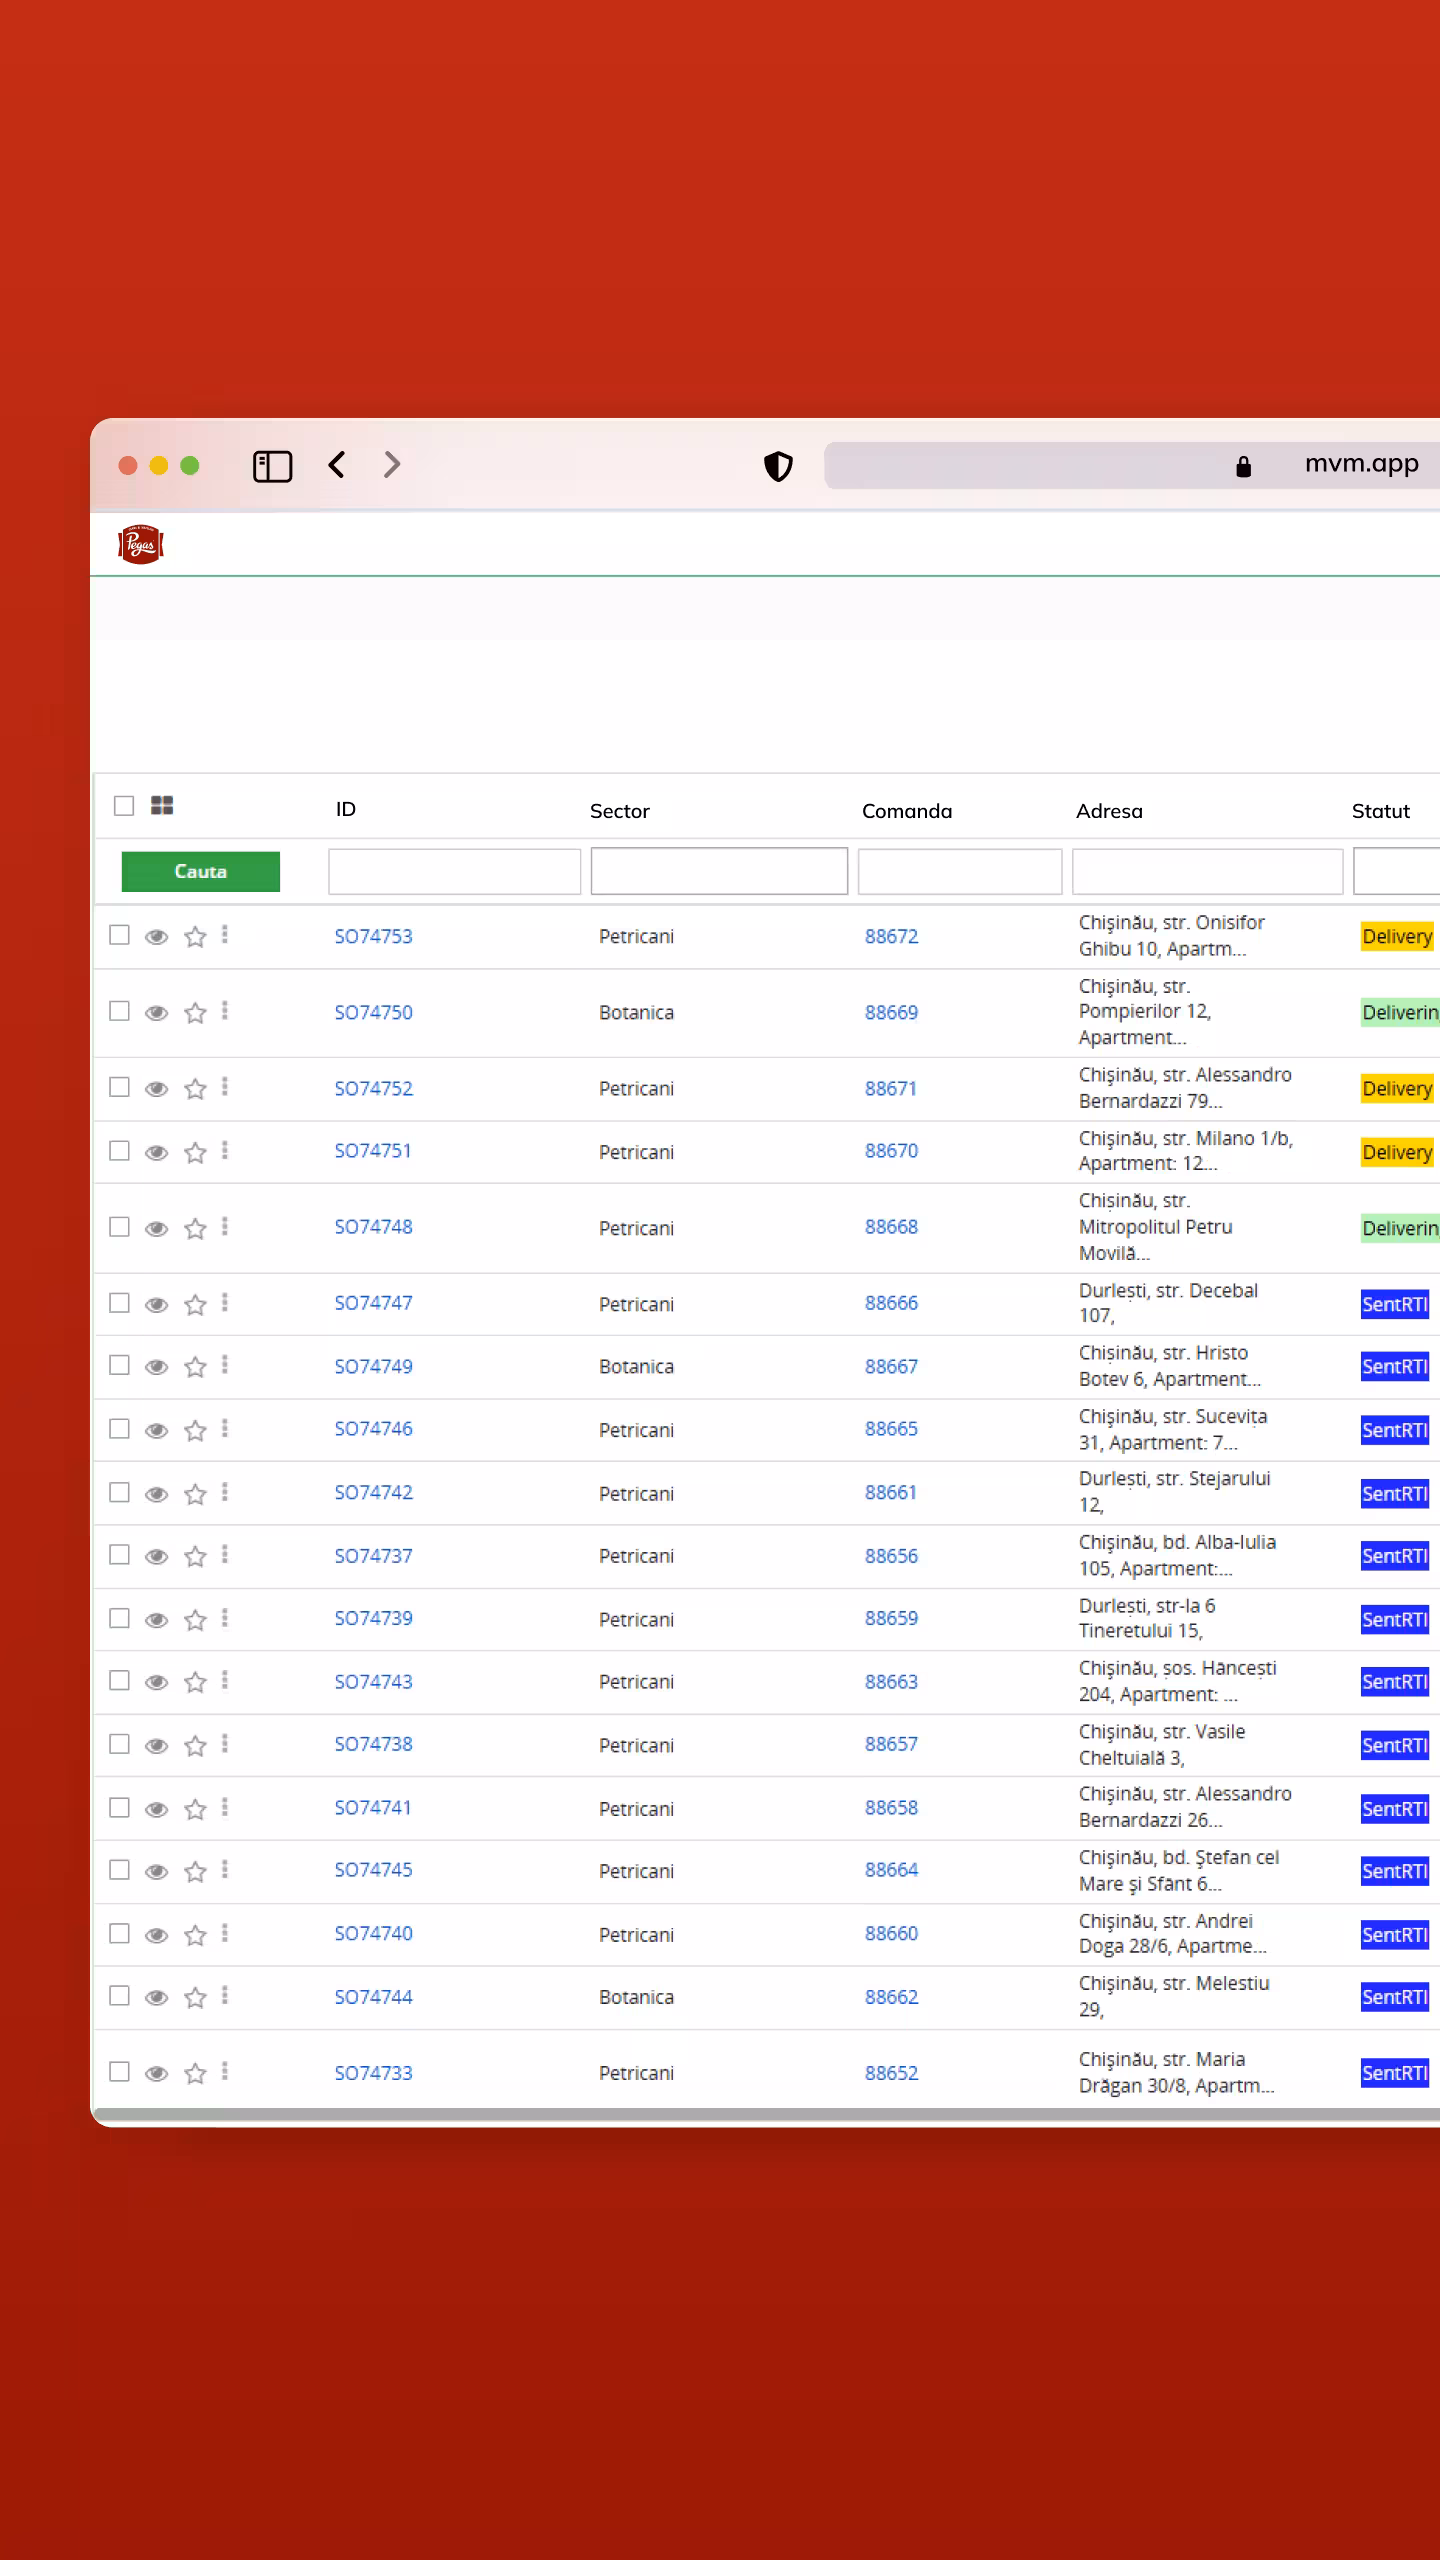
Task: Sort by the Sector column header
Action: click(x=619, y=811)
